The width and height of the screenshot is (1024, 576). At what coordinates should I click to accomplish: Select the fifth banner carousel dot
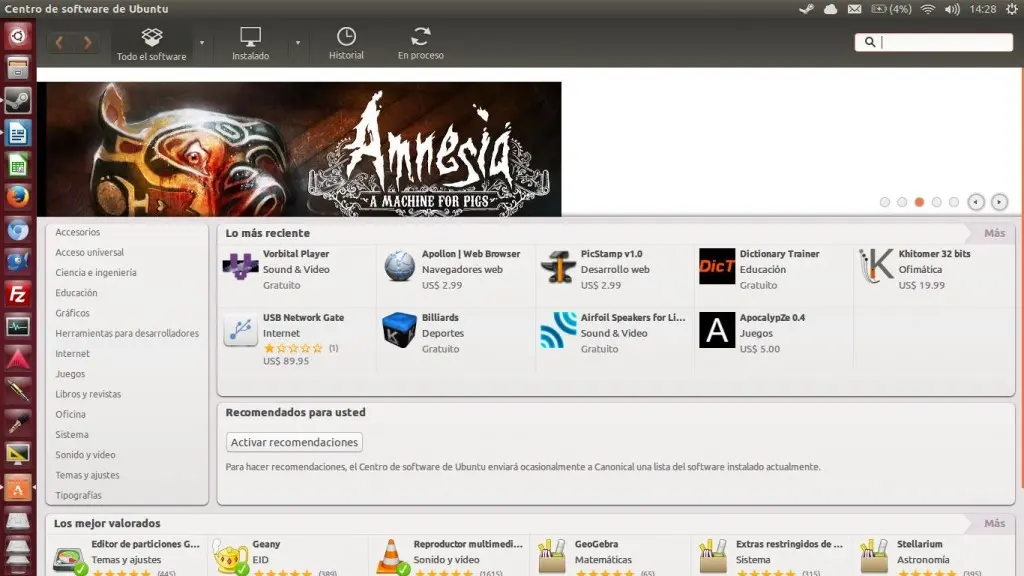tap(954, 202)
